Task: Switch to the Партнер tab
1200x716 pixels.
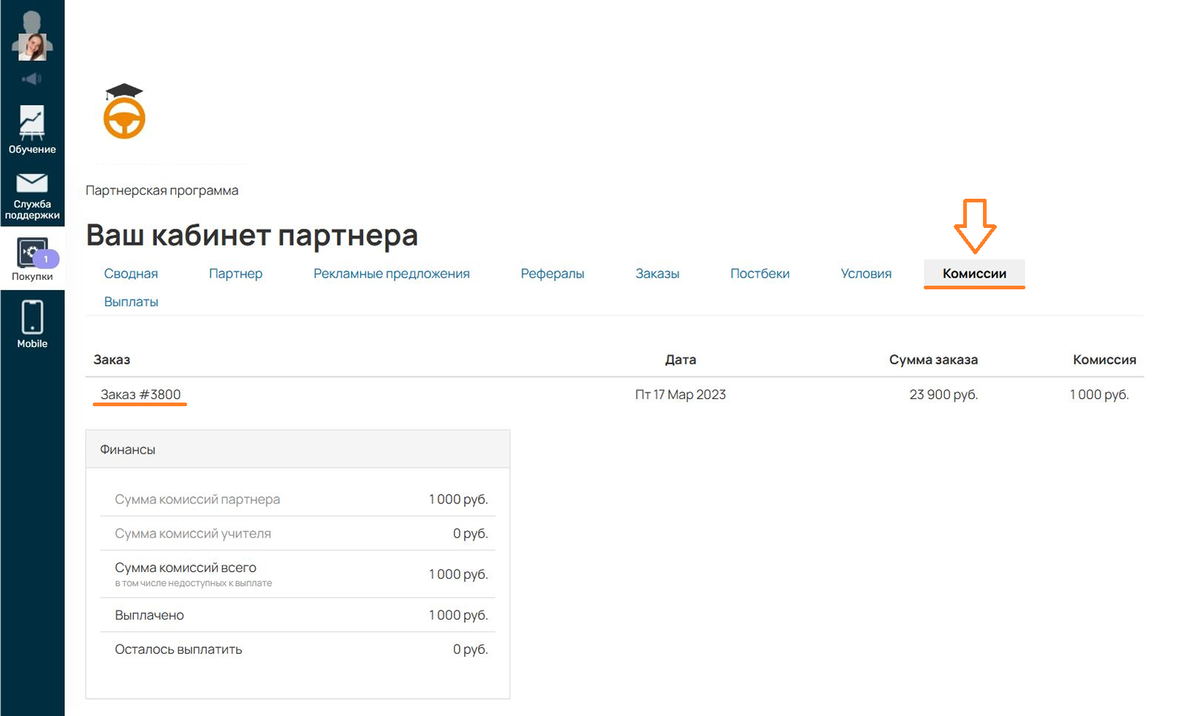Action: coord(236,273)
